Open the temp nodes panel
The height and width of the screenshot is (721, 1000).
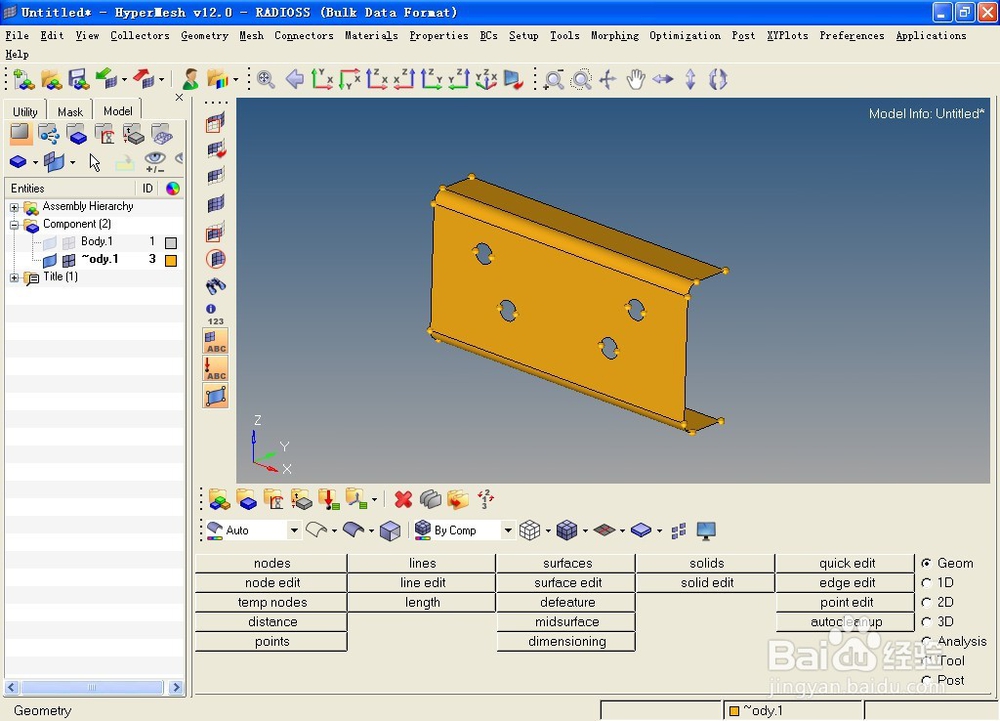coord(272,602)
